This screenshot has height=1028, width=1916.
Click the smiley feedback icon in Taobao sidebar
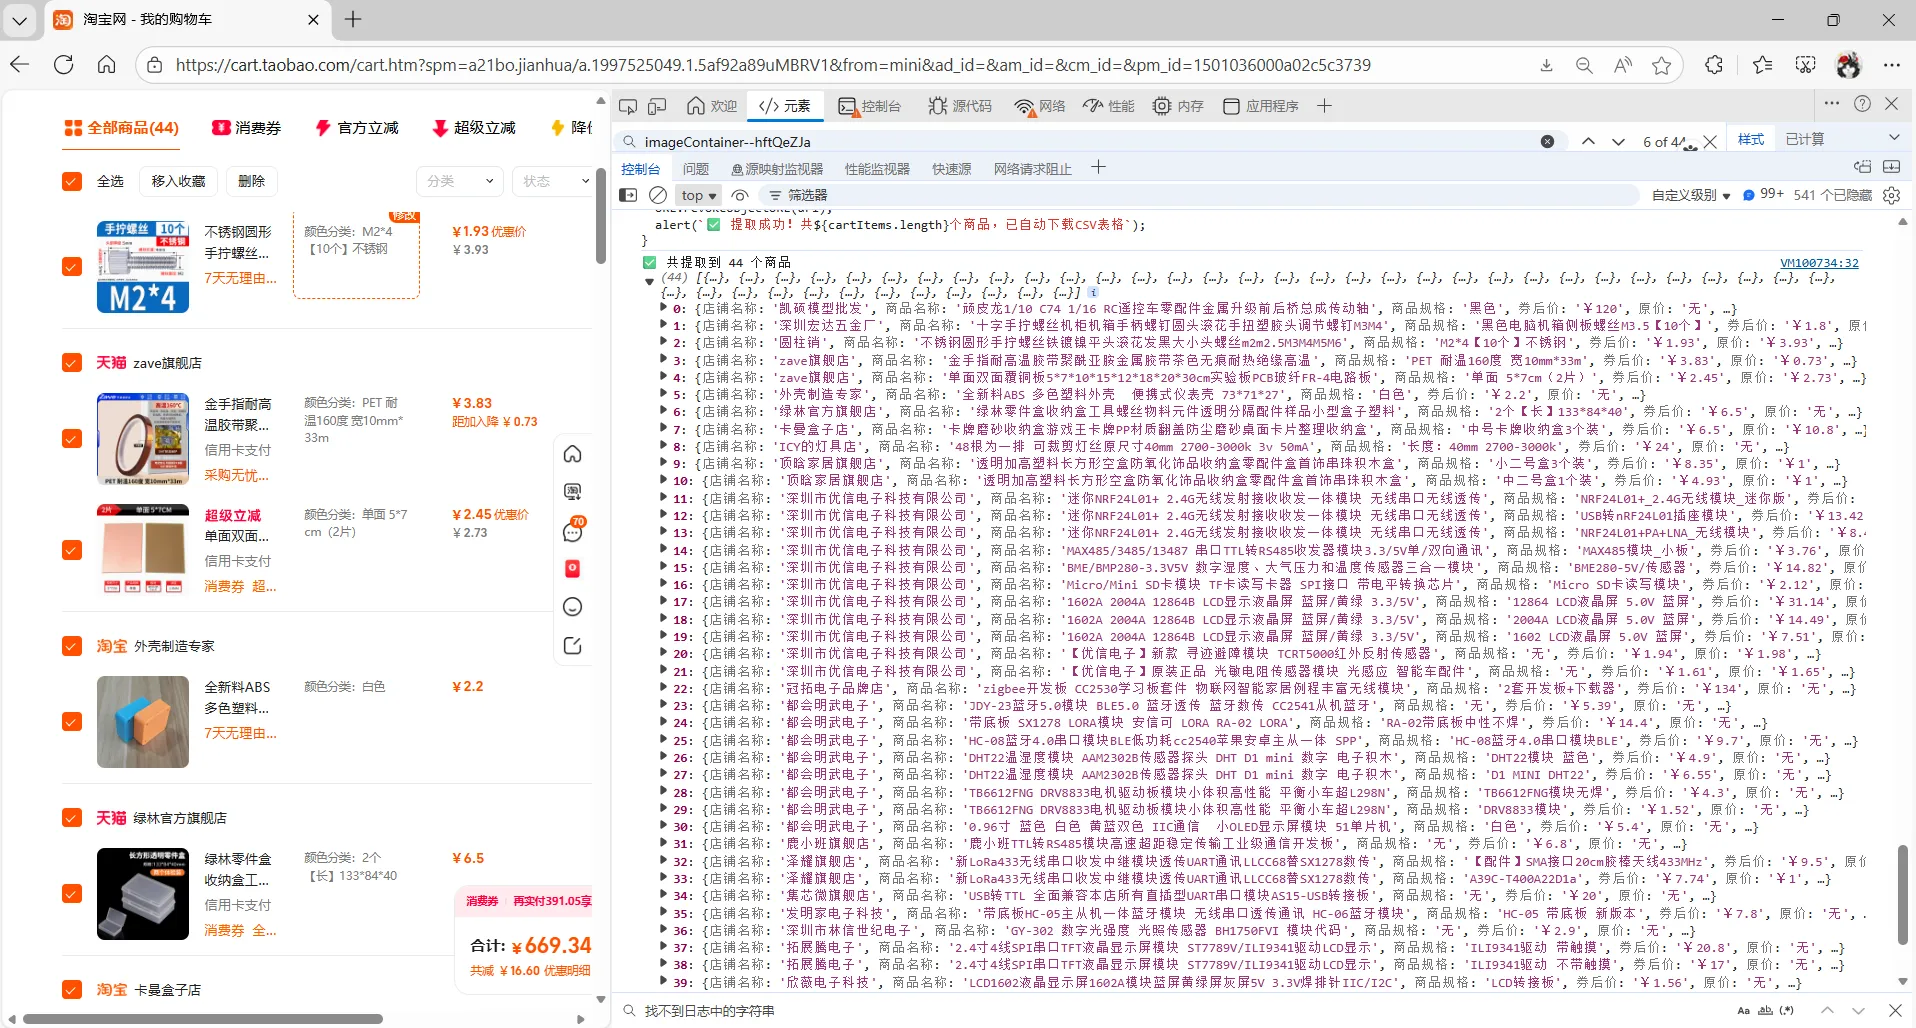[x=572, y=607]
